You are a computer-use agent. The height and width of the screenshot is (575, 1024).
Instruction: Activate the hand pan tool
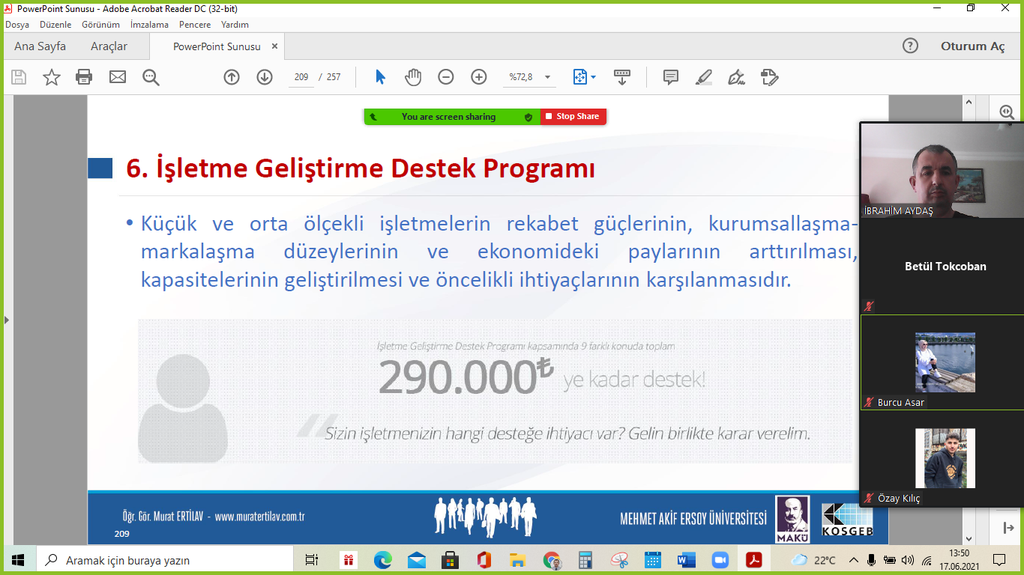click(413, 77)
